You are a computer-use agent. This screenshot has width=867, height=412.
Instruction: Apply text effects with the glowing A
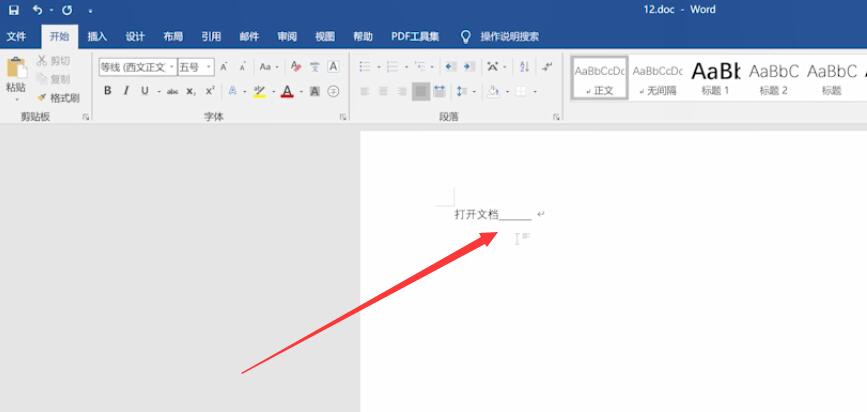pos(233,91)
